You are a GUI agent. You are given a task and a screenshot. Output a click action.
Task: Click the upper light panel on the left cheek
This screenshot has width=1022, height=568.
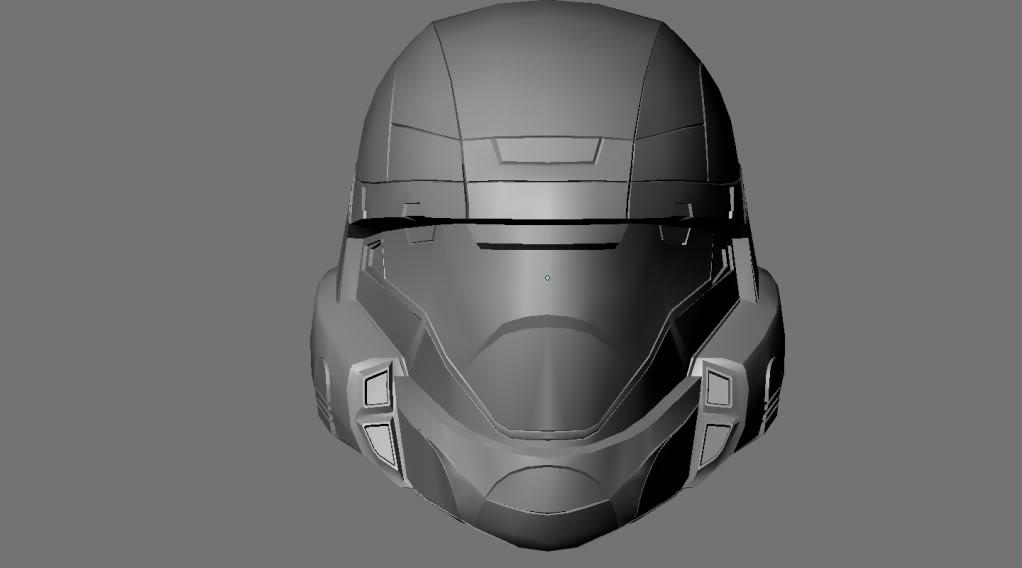[377, 387]
